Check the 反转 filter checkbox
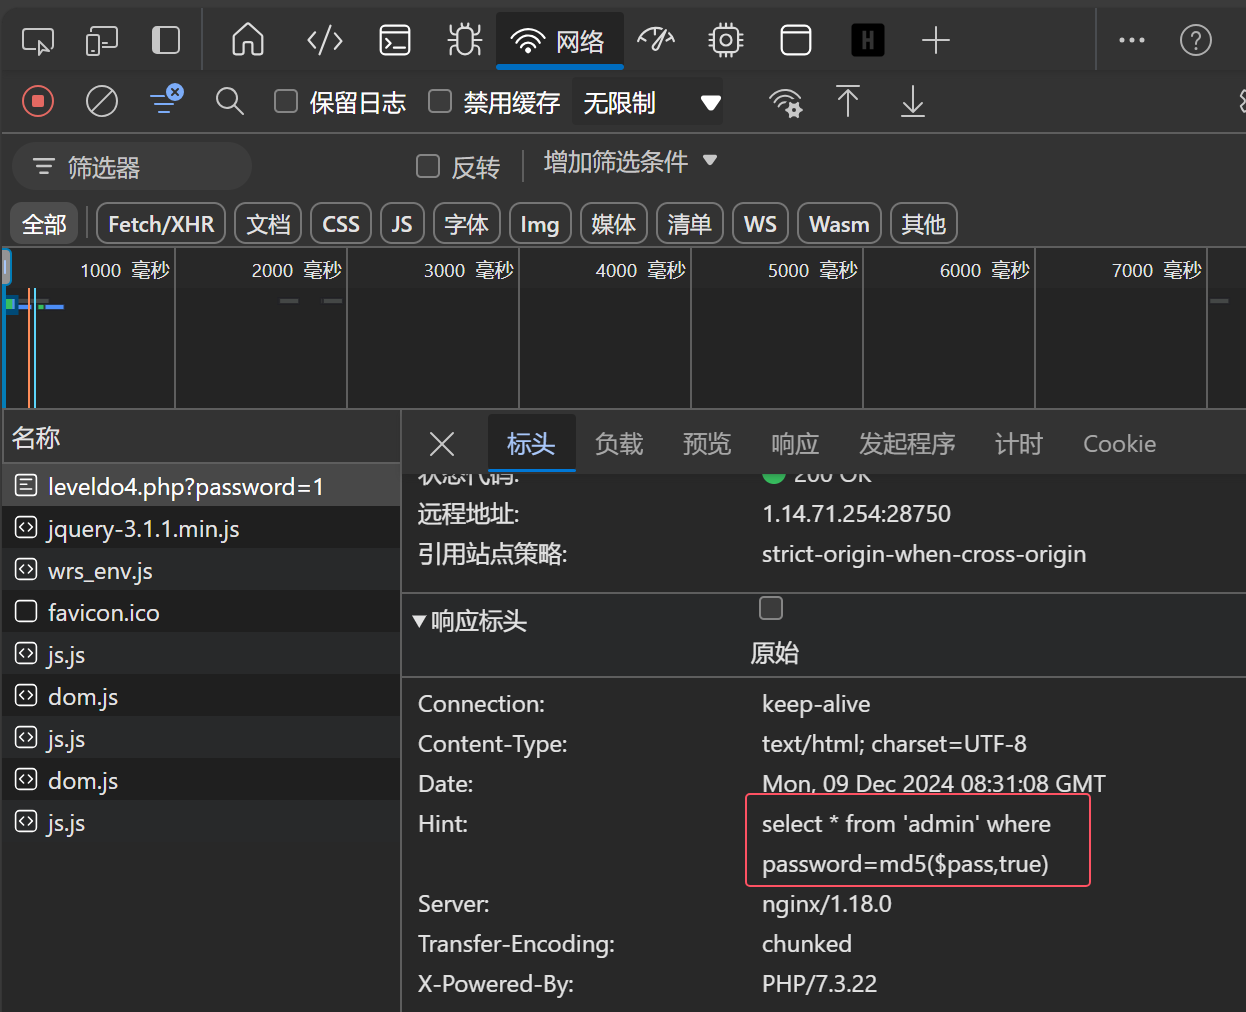The image size is (1246, 1012). click(428, 166)
